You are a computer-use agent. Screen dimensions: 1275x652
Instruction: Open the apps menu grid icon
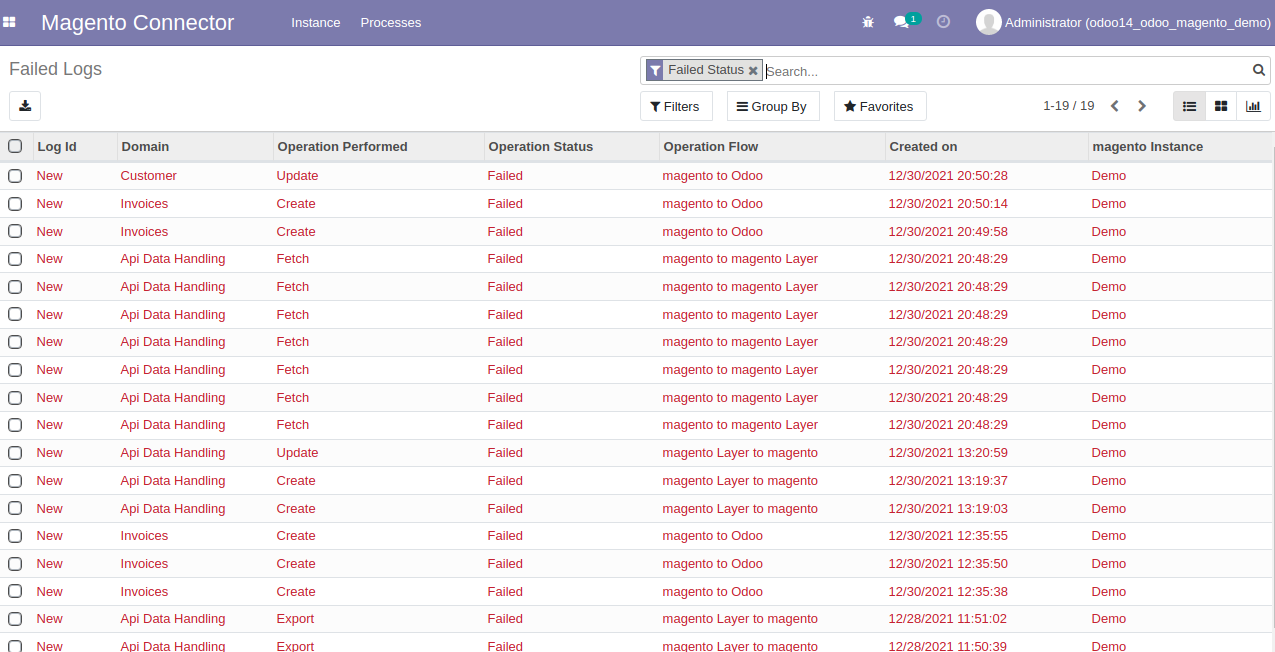(10, 21)
